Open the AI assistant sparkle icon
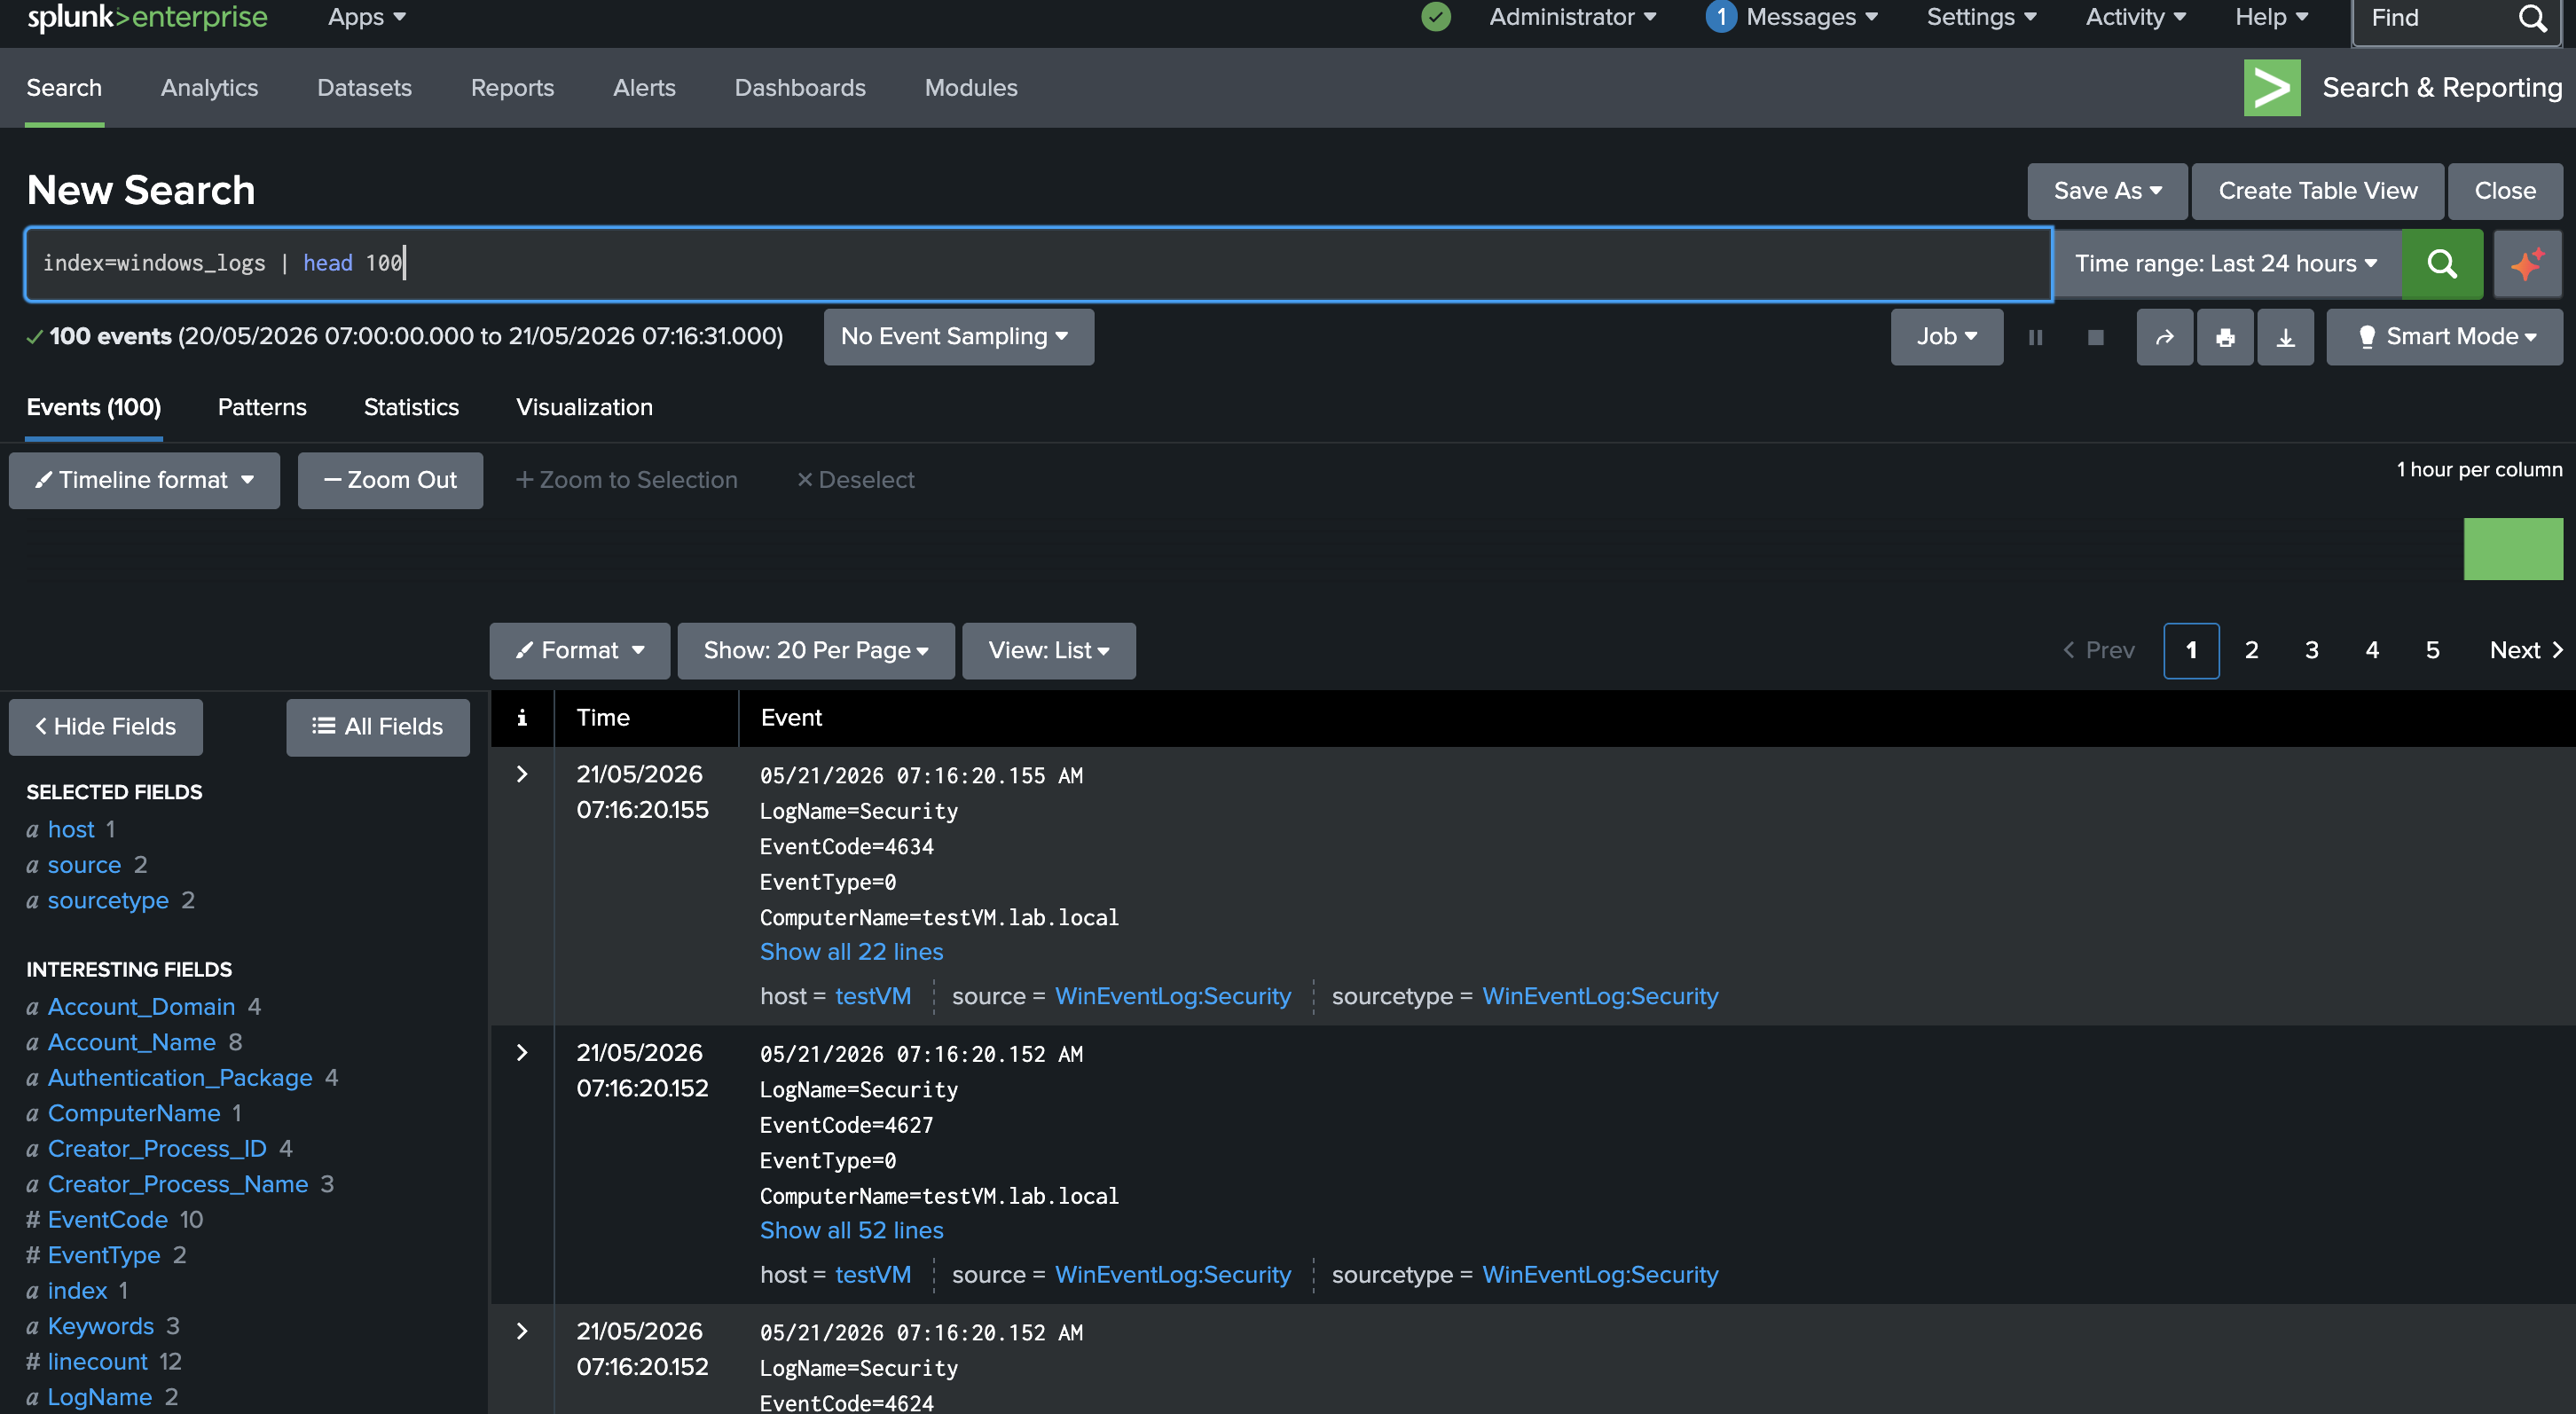Screen dimensions: 2576x1414 click(2527, 264)
